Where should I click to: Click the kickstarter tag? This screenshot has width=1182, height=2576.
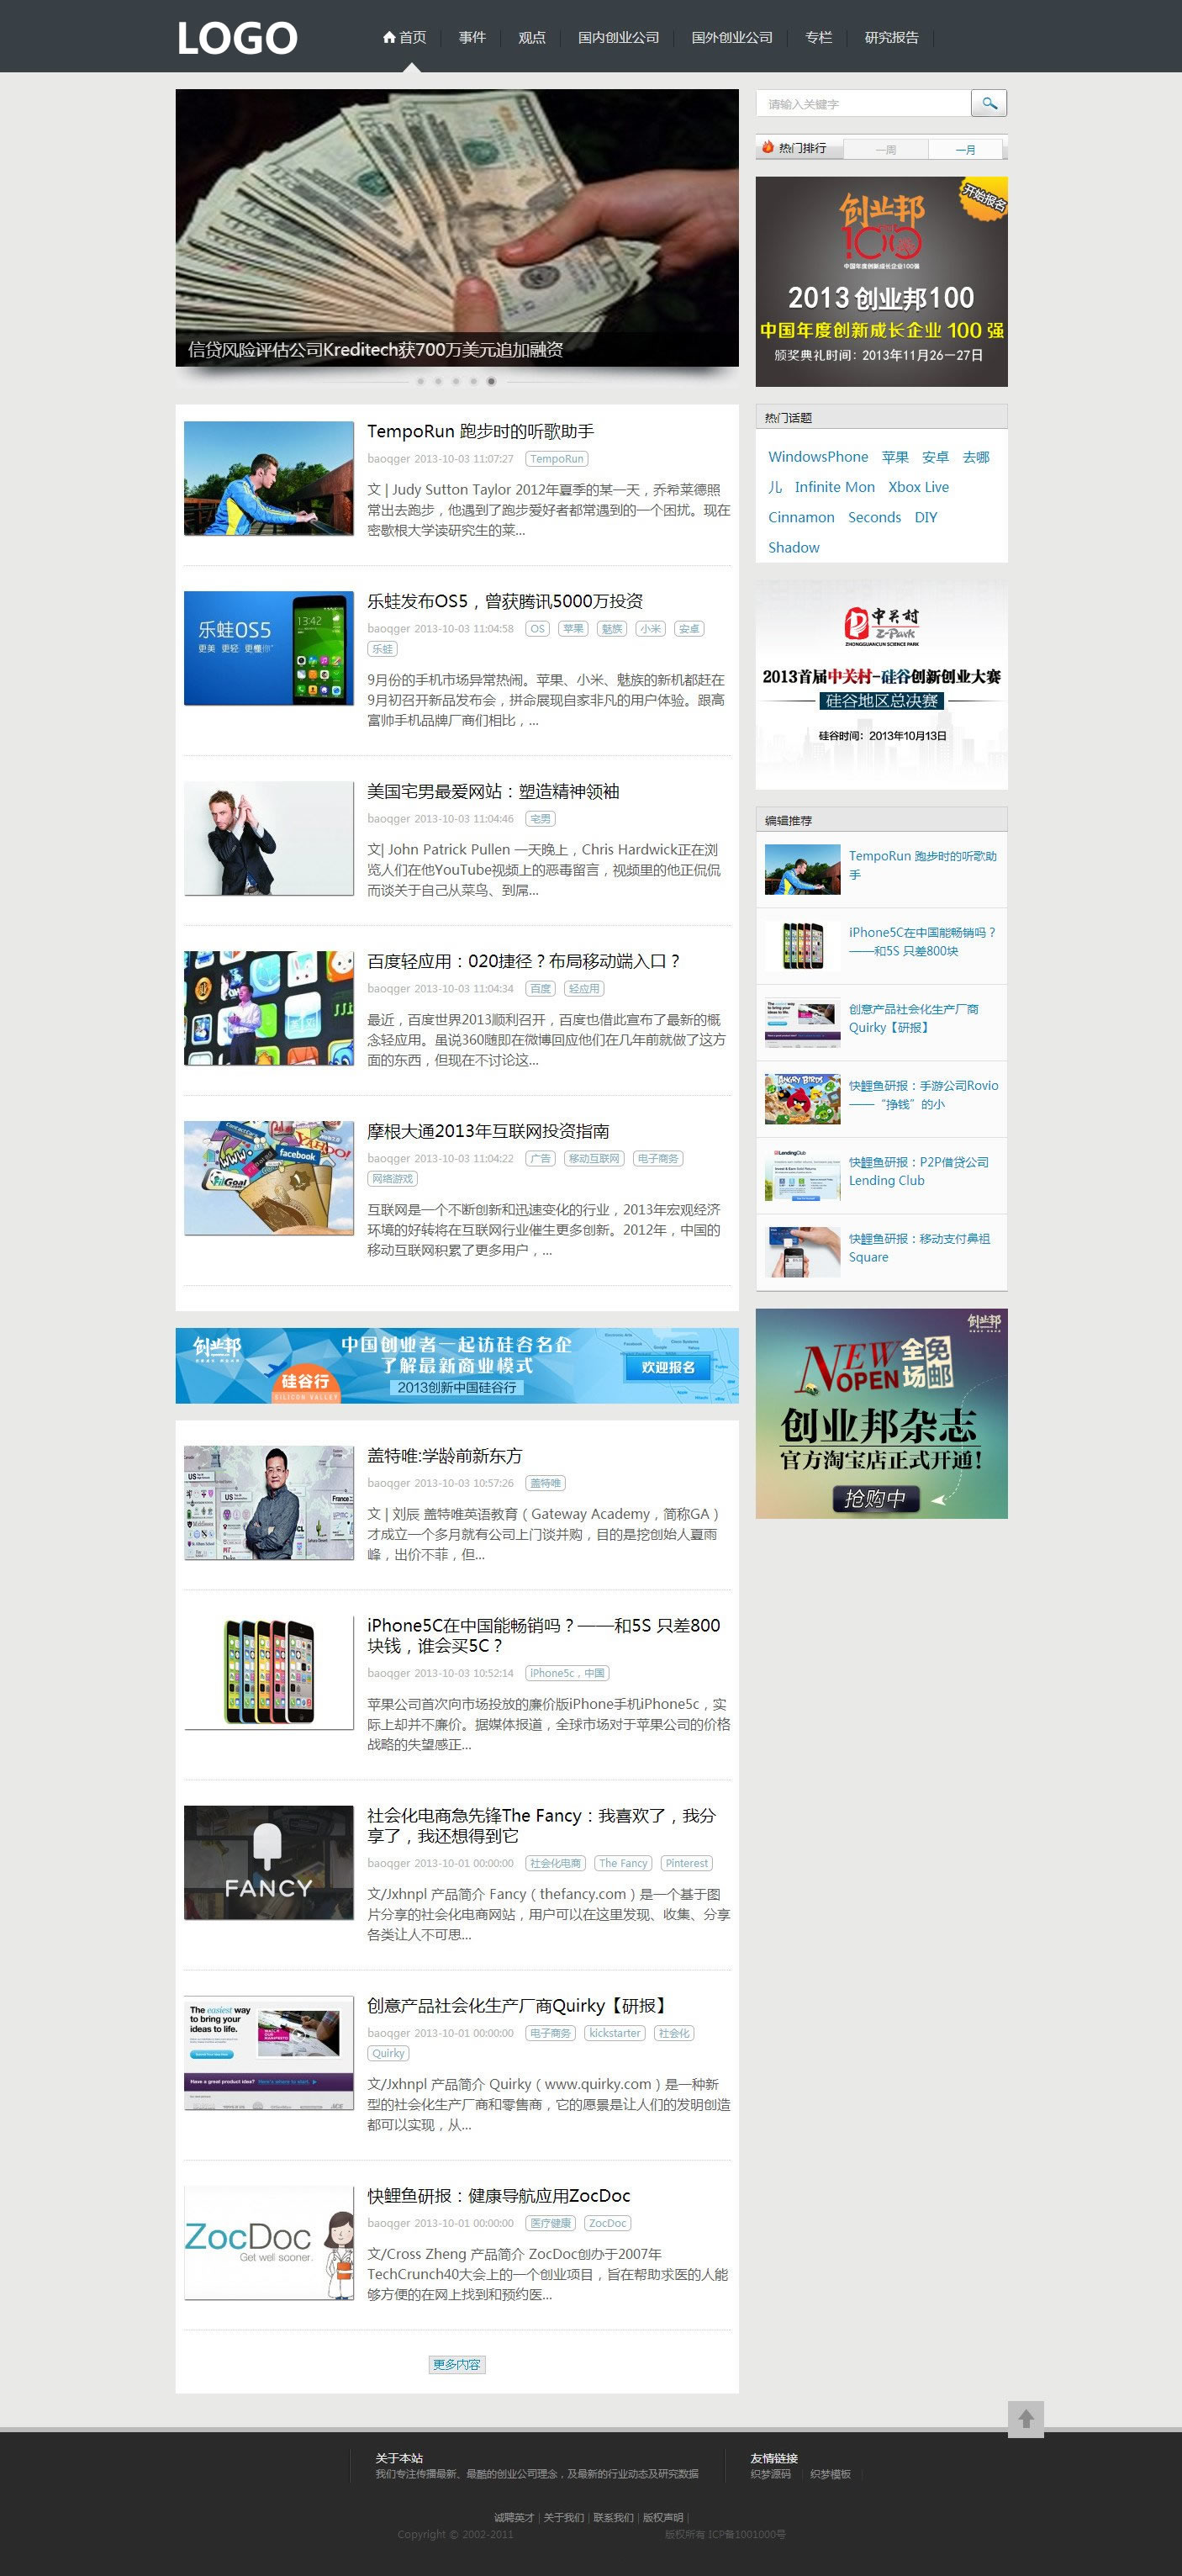click(615, 2033)
